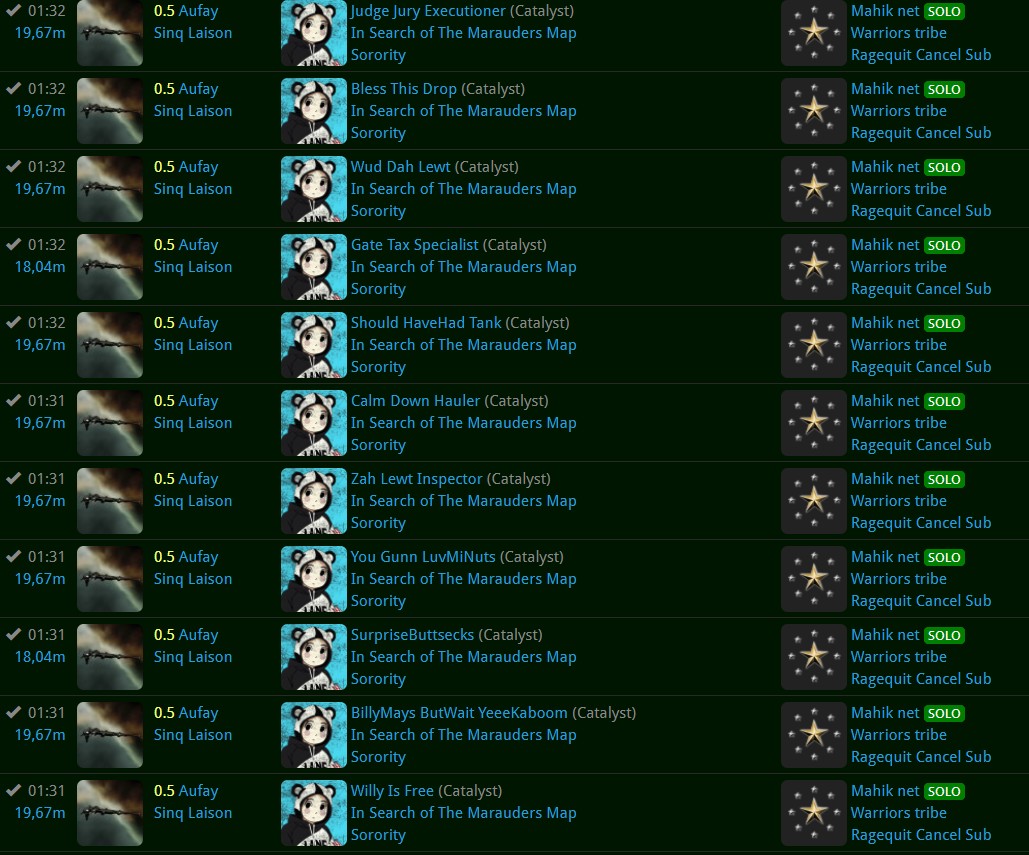The height and width of the screenshot is (855, 1029).
Task: Click Sinq Laison region in Bless This Drop row
Action: [x=193, y=111]
